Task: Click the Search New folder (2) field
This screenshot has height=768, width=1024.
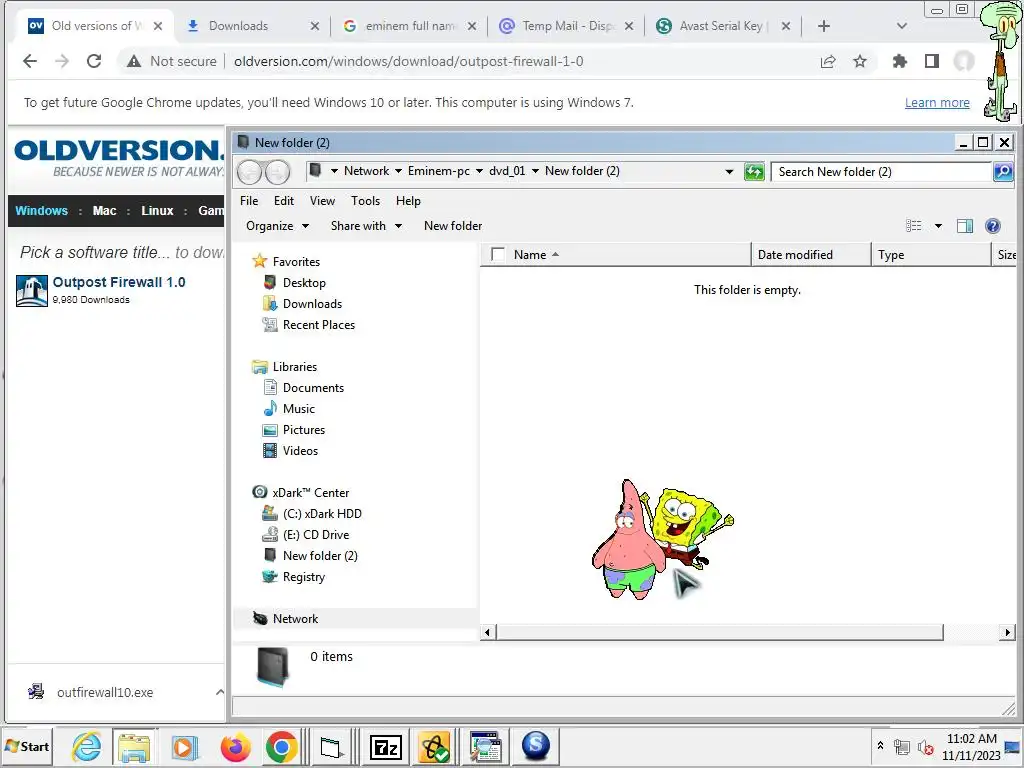Action: pos(882,172)
